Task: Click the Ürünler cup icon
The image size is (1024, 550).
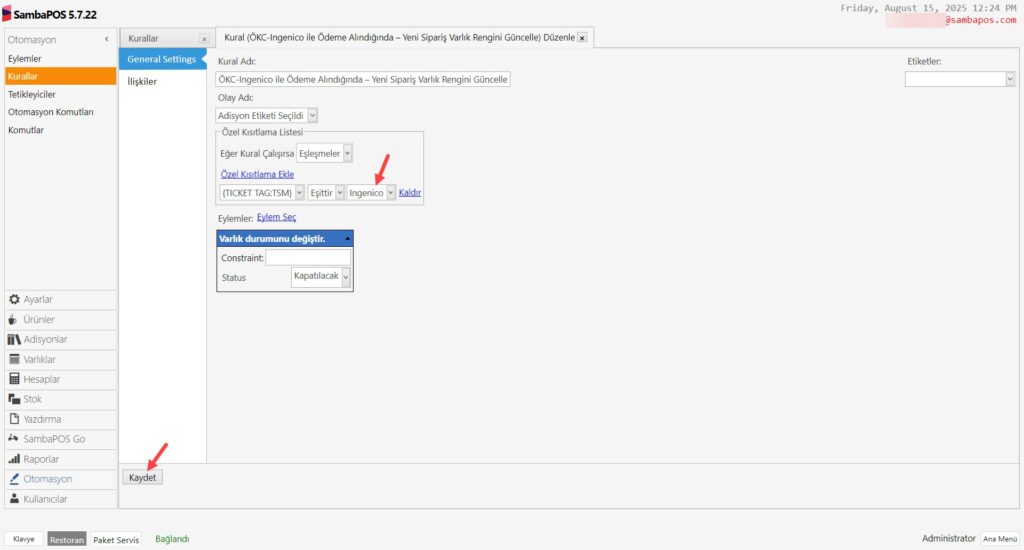Action: click(13, 319)
